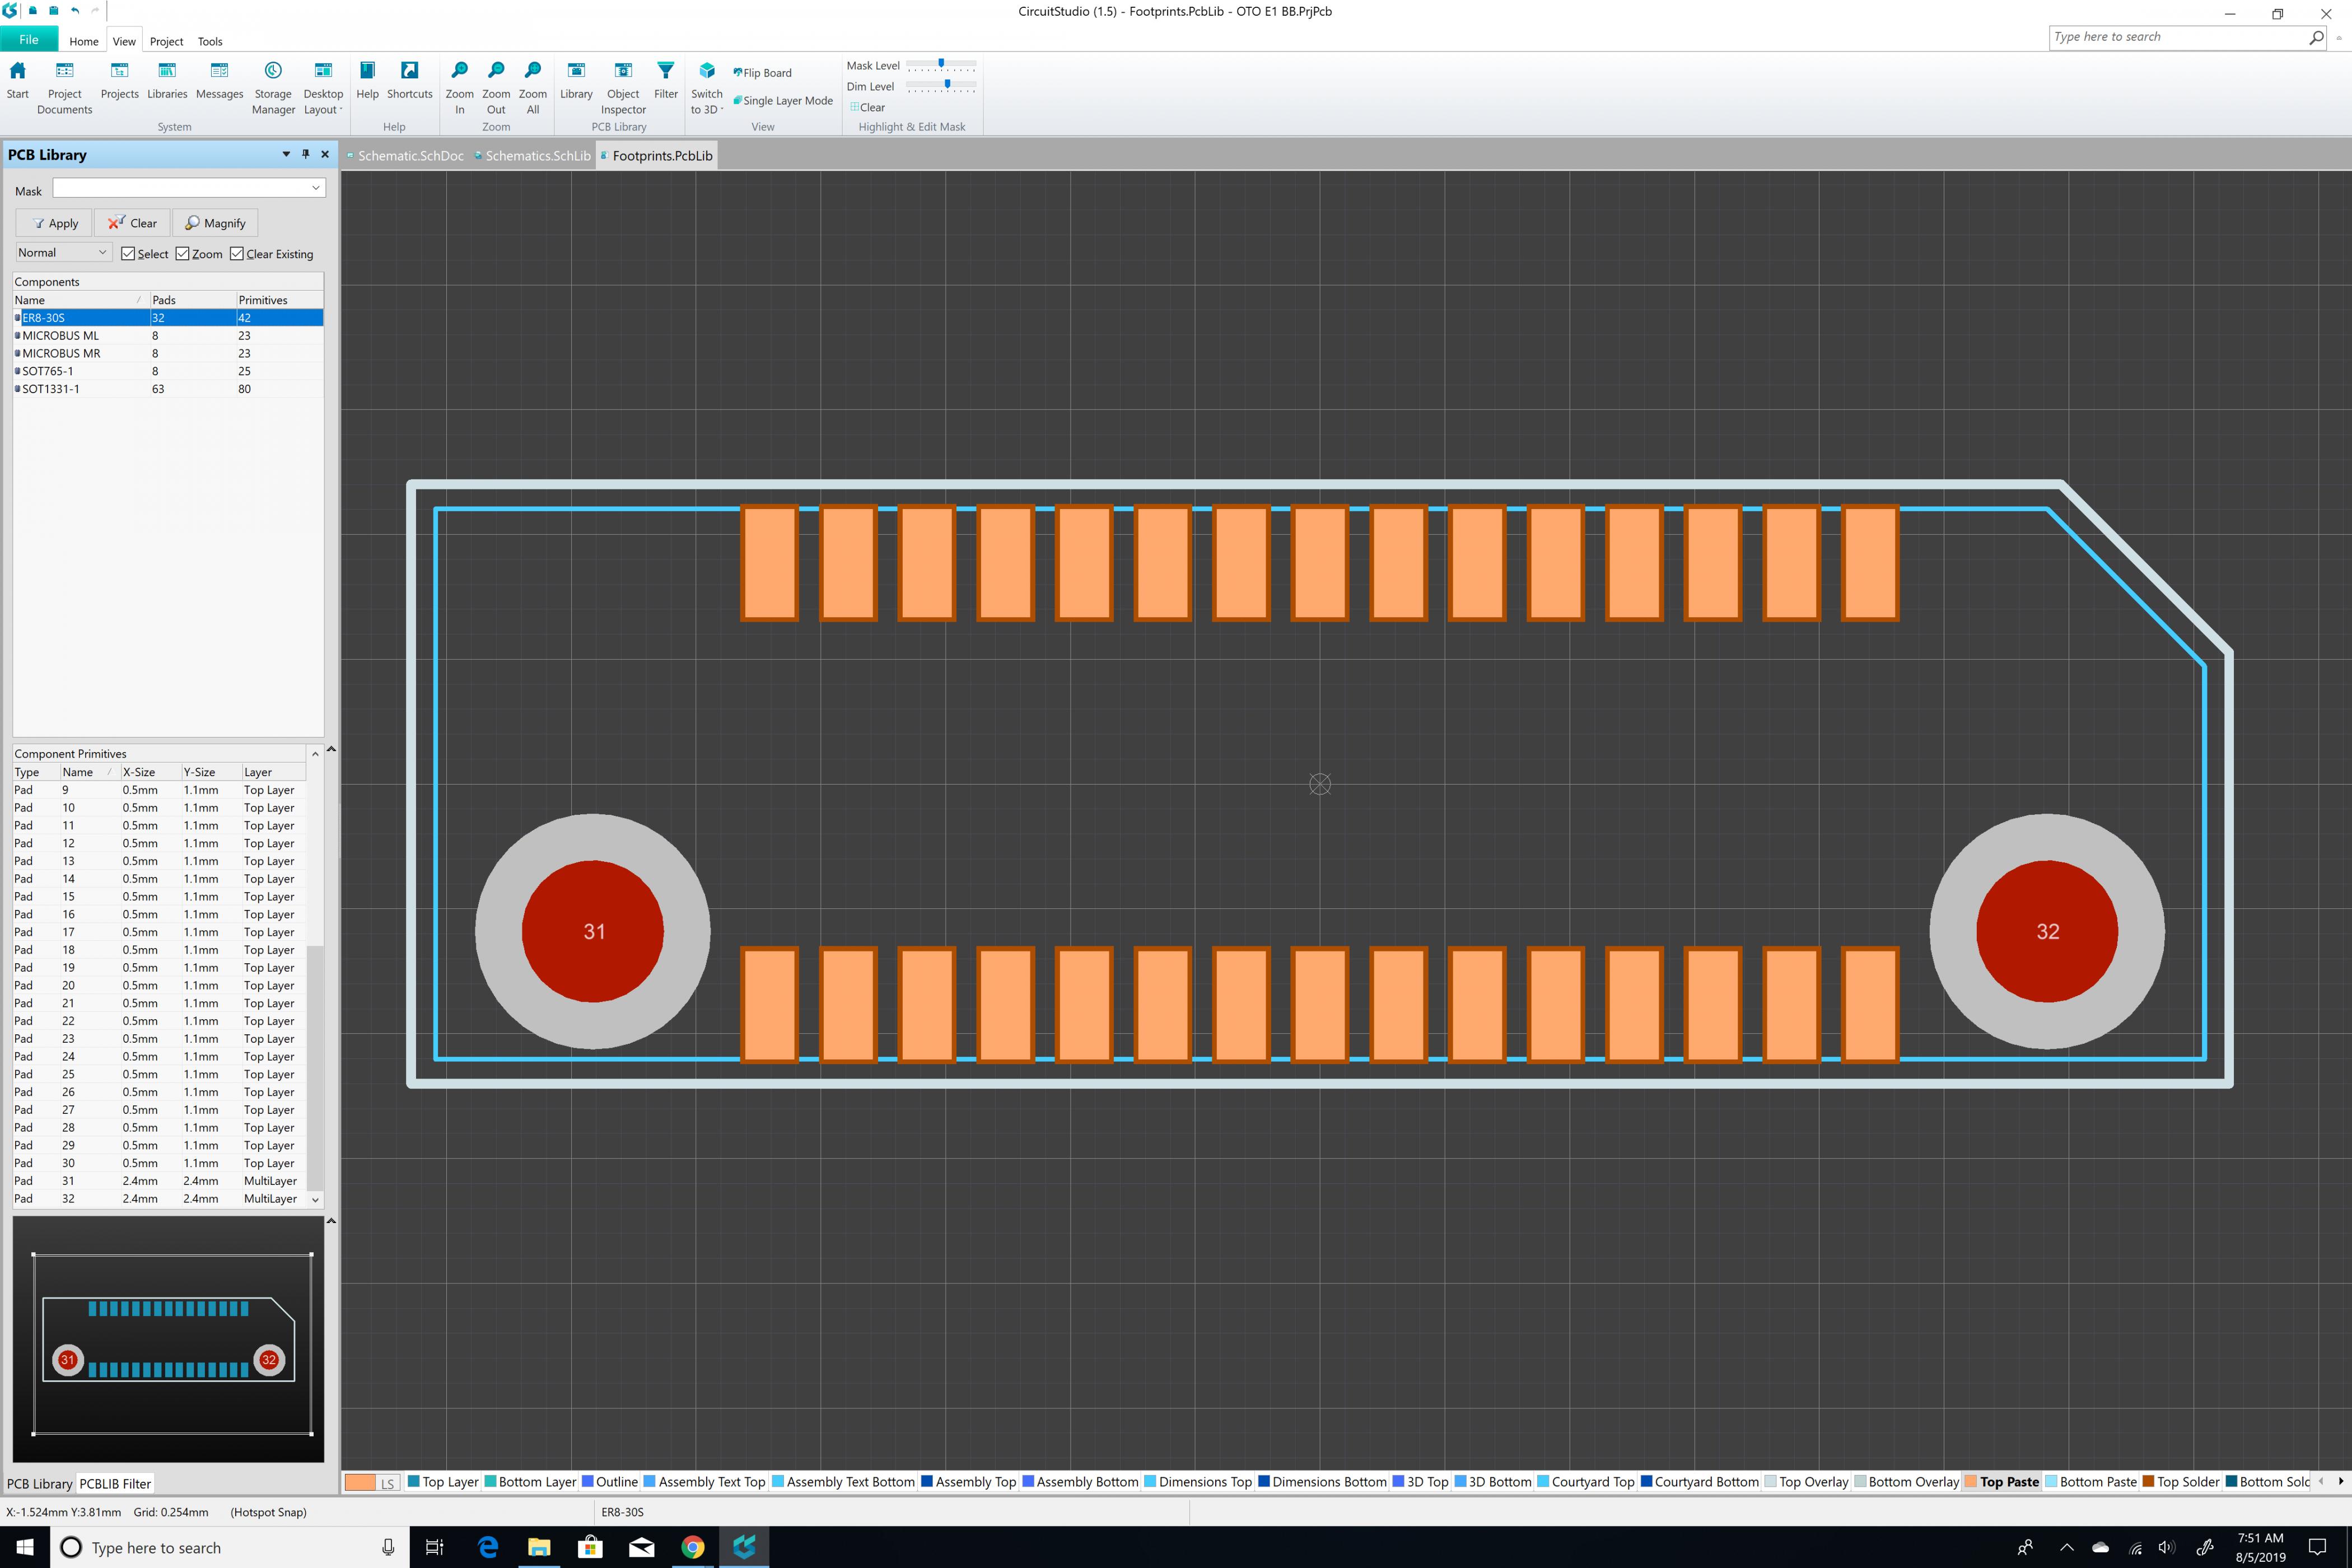Open the File menu
The width and height of the screenshot is (2352, 1568).
29,40
